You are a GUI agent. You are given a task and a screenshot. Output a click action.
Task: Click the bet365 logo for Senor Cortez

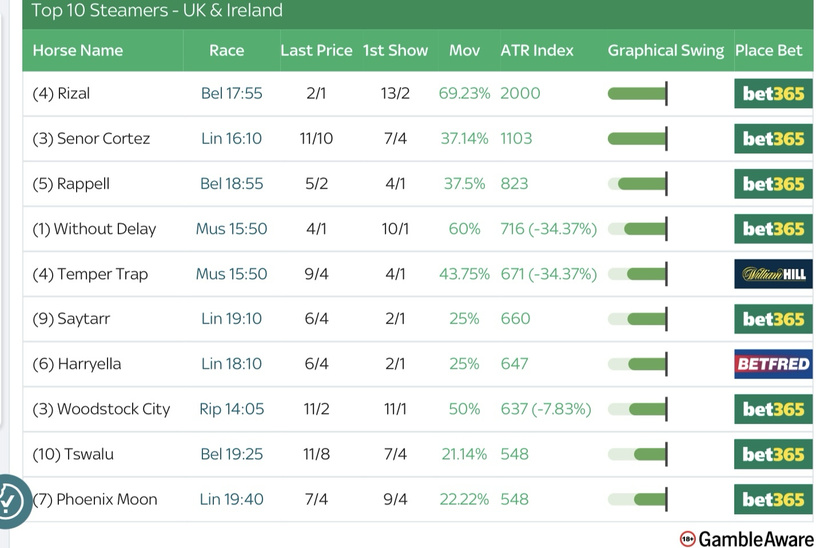pyautogui.click(x=773, y=139)
